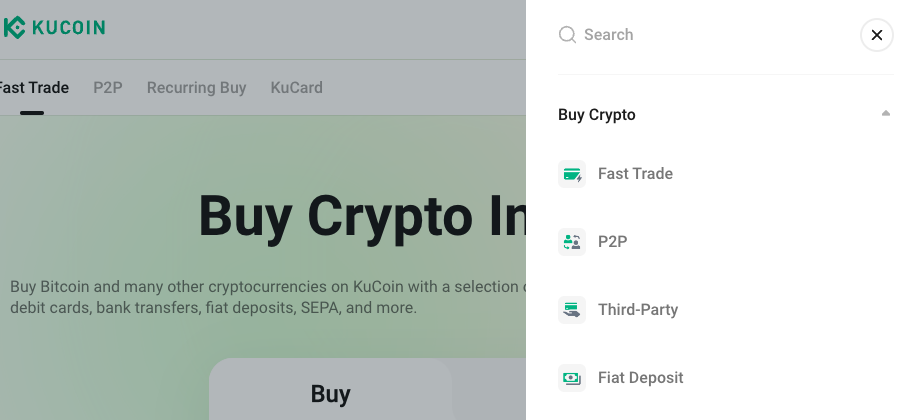Image resolution: width=924 pixels, height=420 pixels.
Task: Click the Fast Trade card icon in side menu
Action: point(572,174)
